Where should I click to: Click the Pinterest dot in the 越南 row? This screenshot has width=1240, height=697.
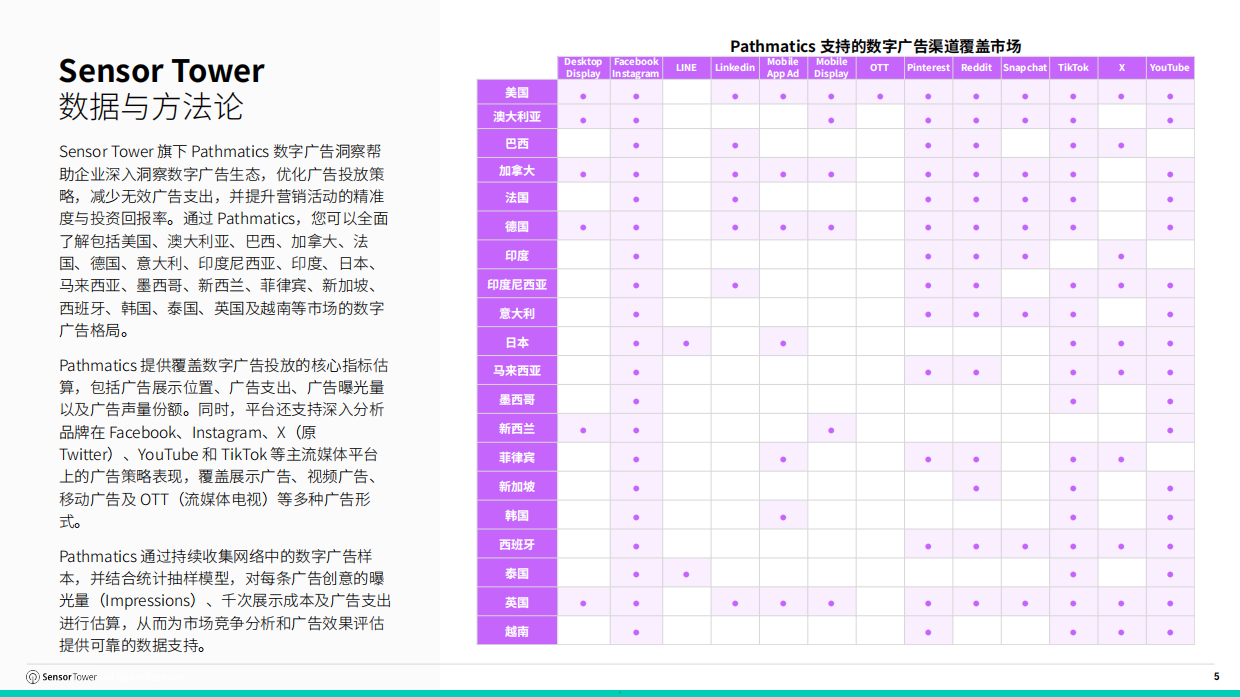pyautogui.click(x=928, y=632)
